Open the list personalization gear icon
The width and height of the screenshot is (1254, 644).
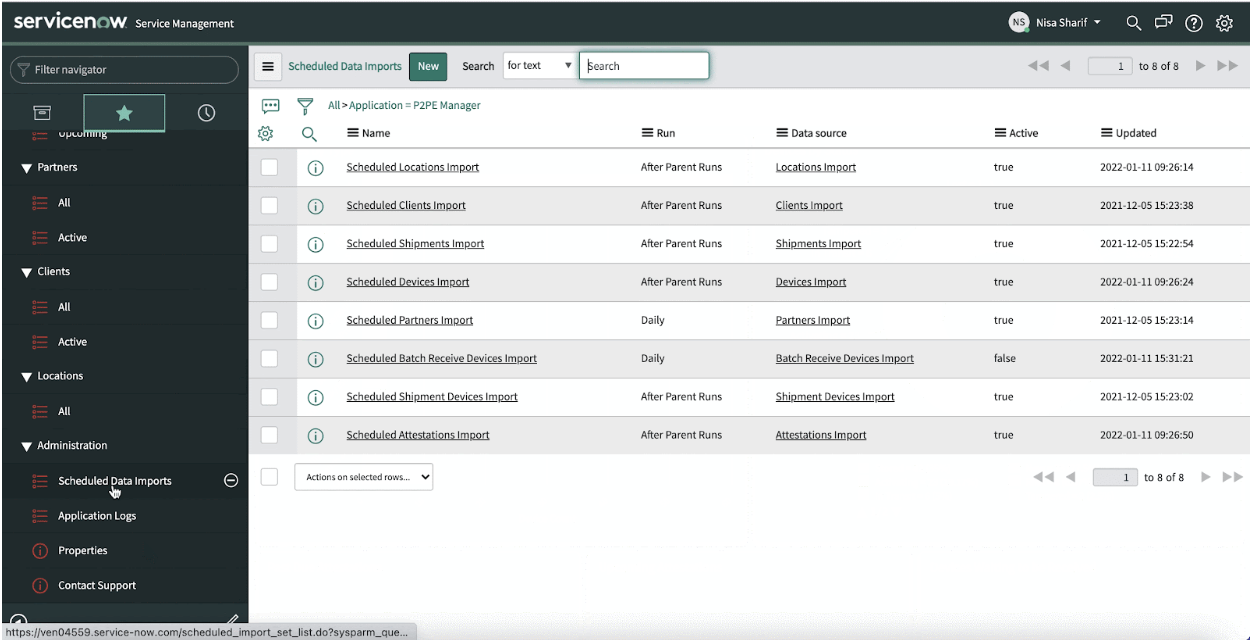click(x=265, y=133)
